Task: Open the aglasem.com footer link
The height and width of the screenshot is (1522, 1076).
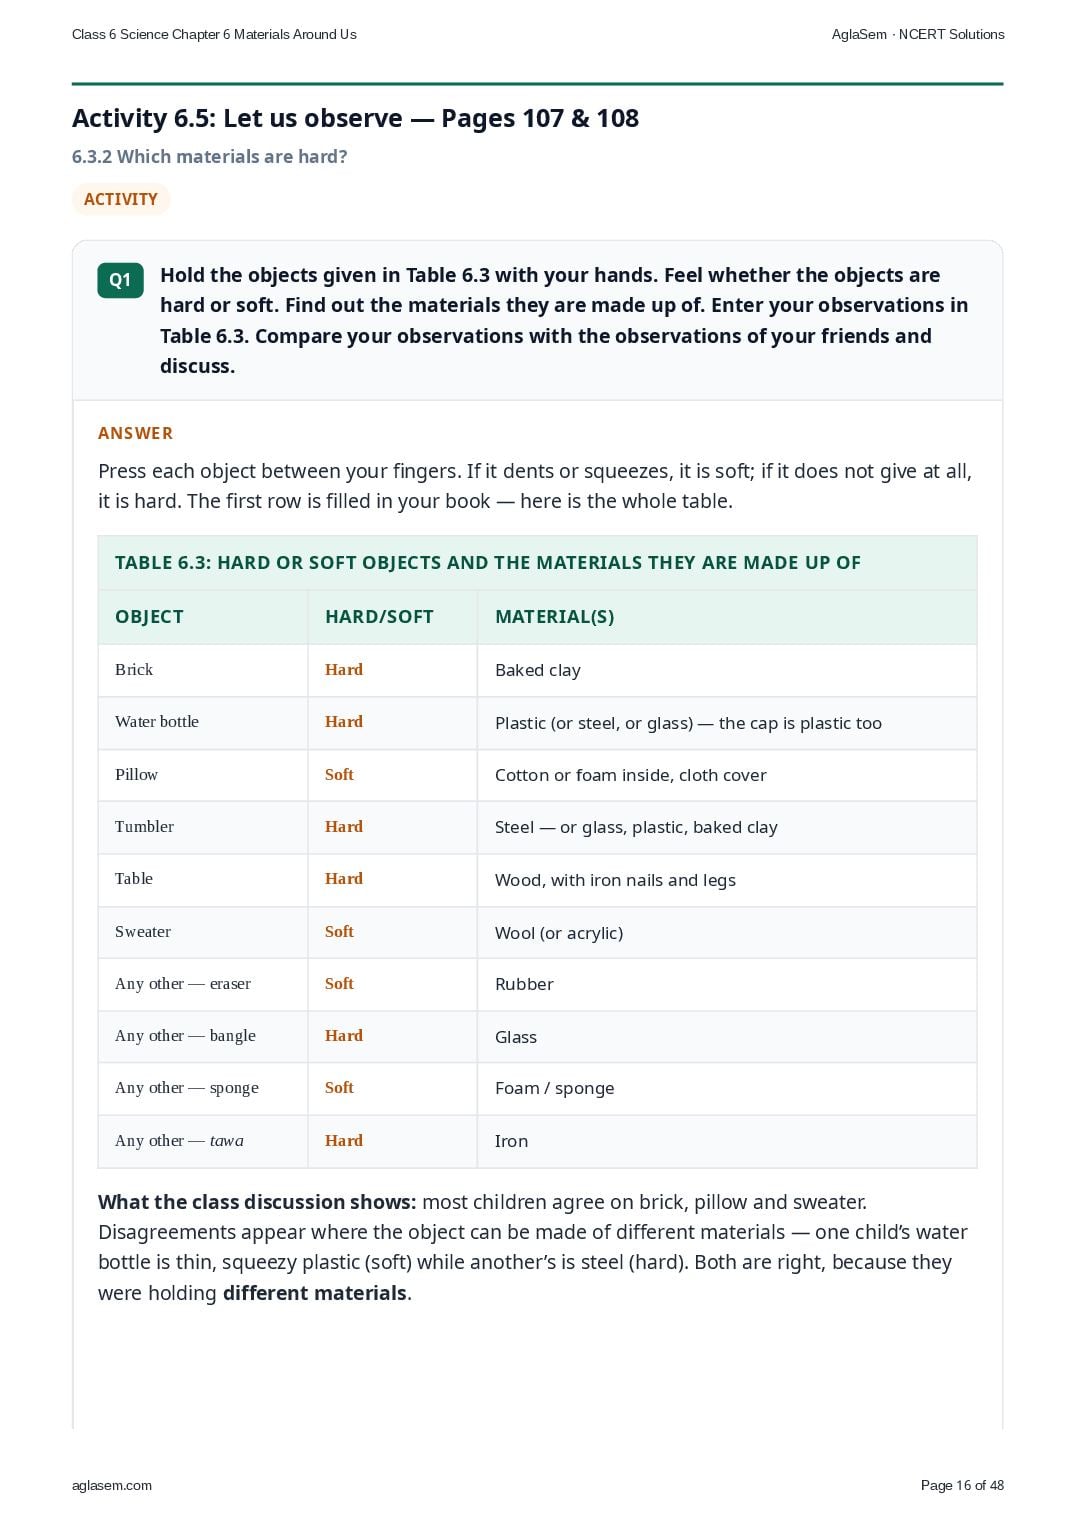Action: (112, 1485)
